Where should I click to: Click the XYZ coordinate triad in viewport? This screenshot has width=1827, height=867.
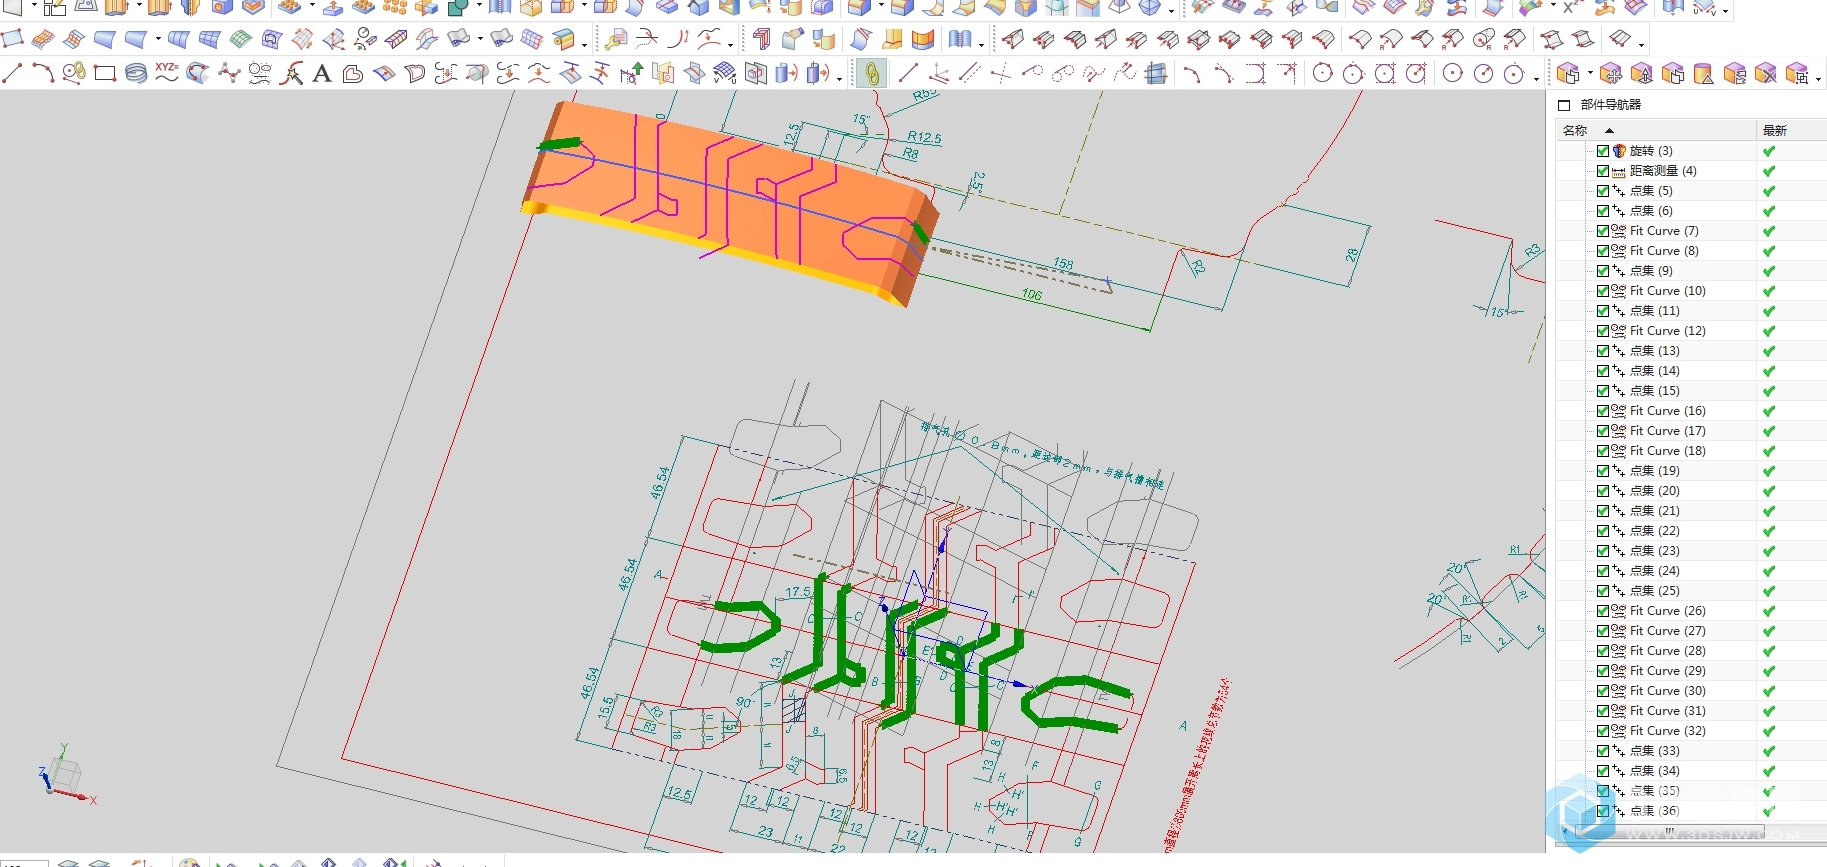coord(65,776)
